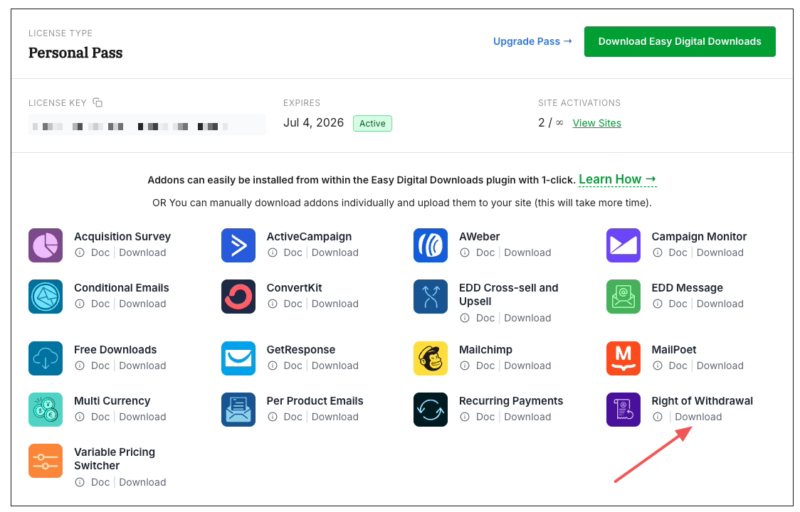800x512 pixels.
Task: Click info icon under Acquisition Survey
Action: tap(80, 252)
